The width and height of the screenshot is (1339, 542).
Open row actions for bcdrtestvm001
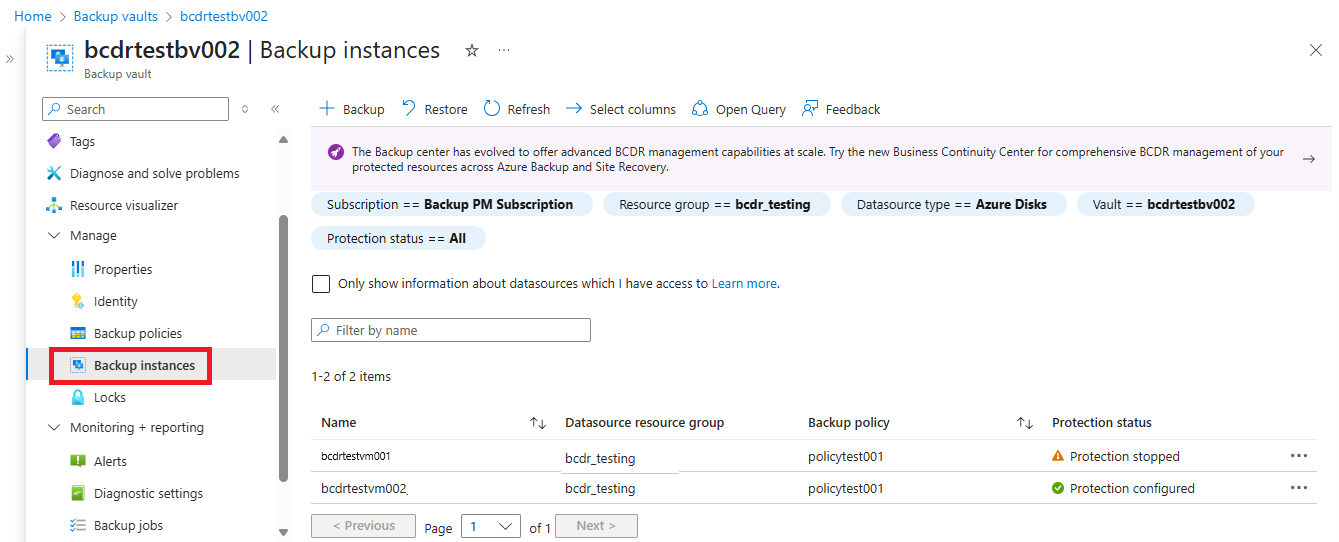pyautogui.click(x=1299, y=455)
